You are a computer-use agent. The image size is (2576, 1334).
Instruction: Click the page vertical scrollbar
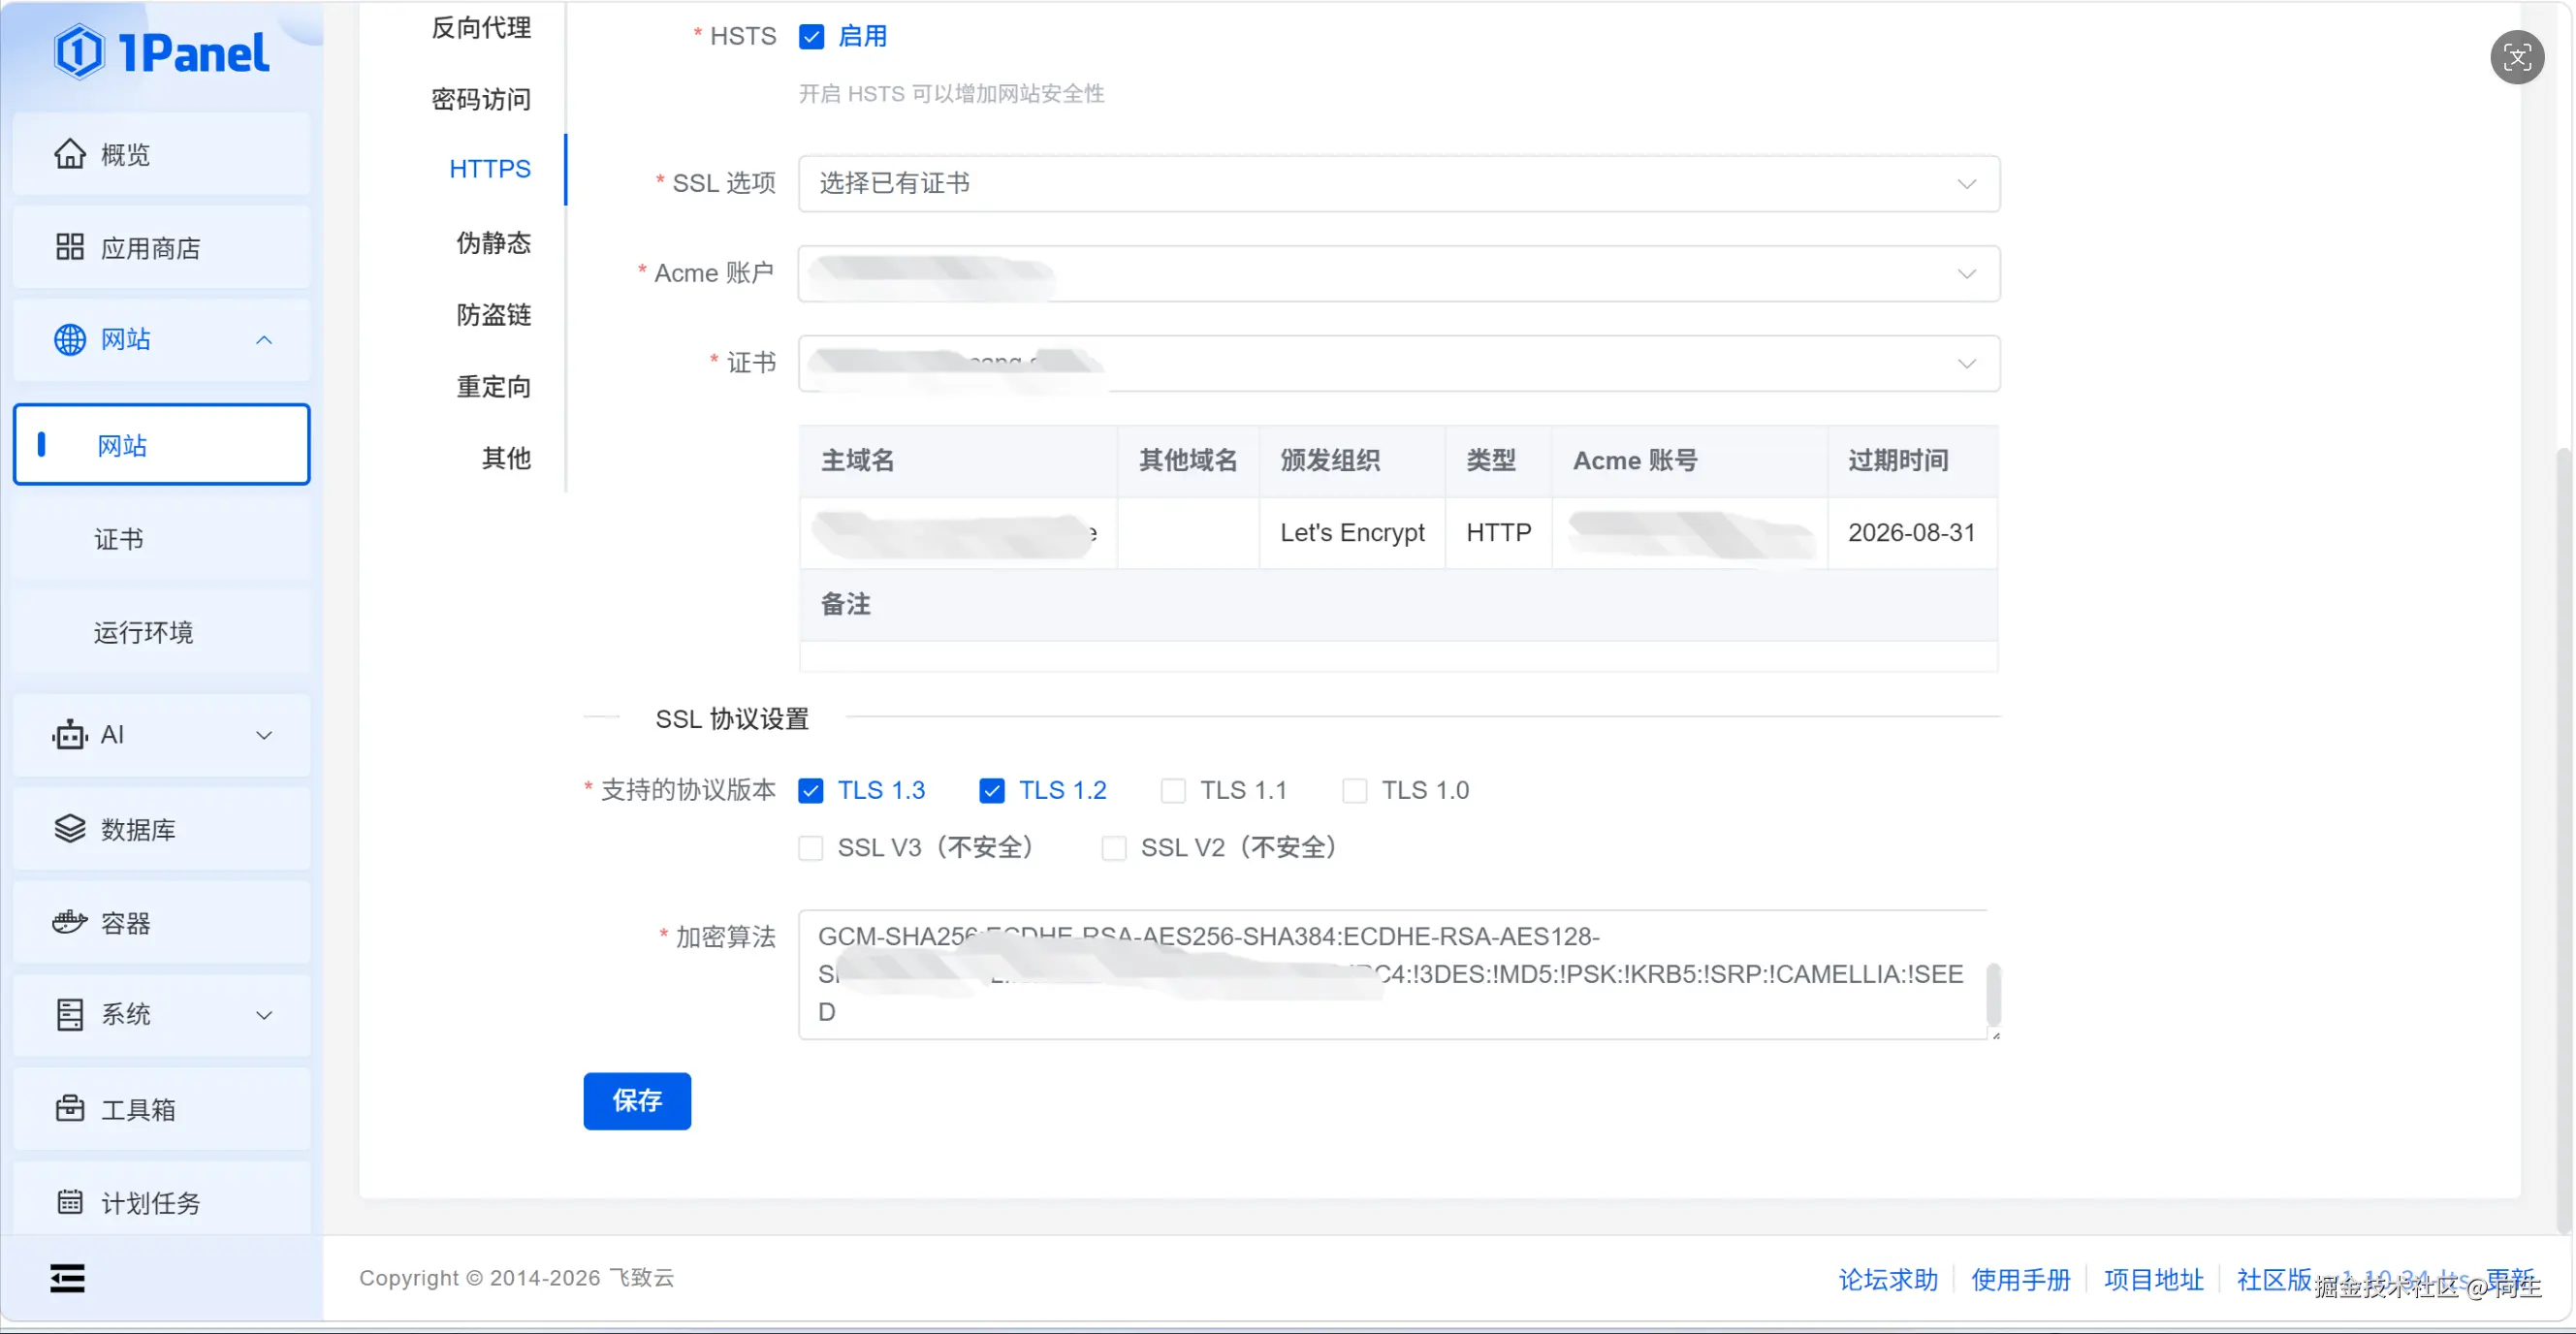2566,840
